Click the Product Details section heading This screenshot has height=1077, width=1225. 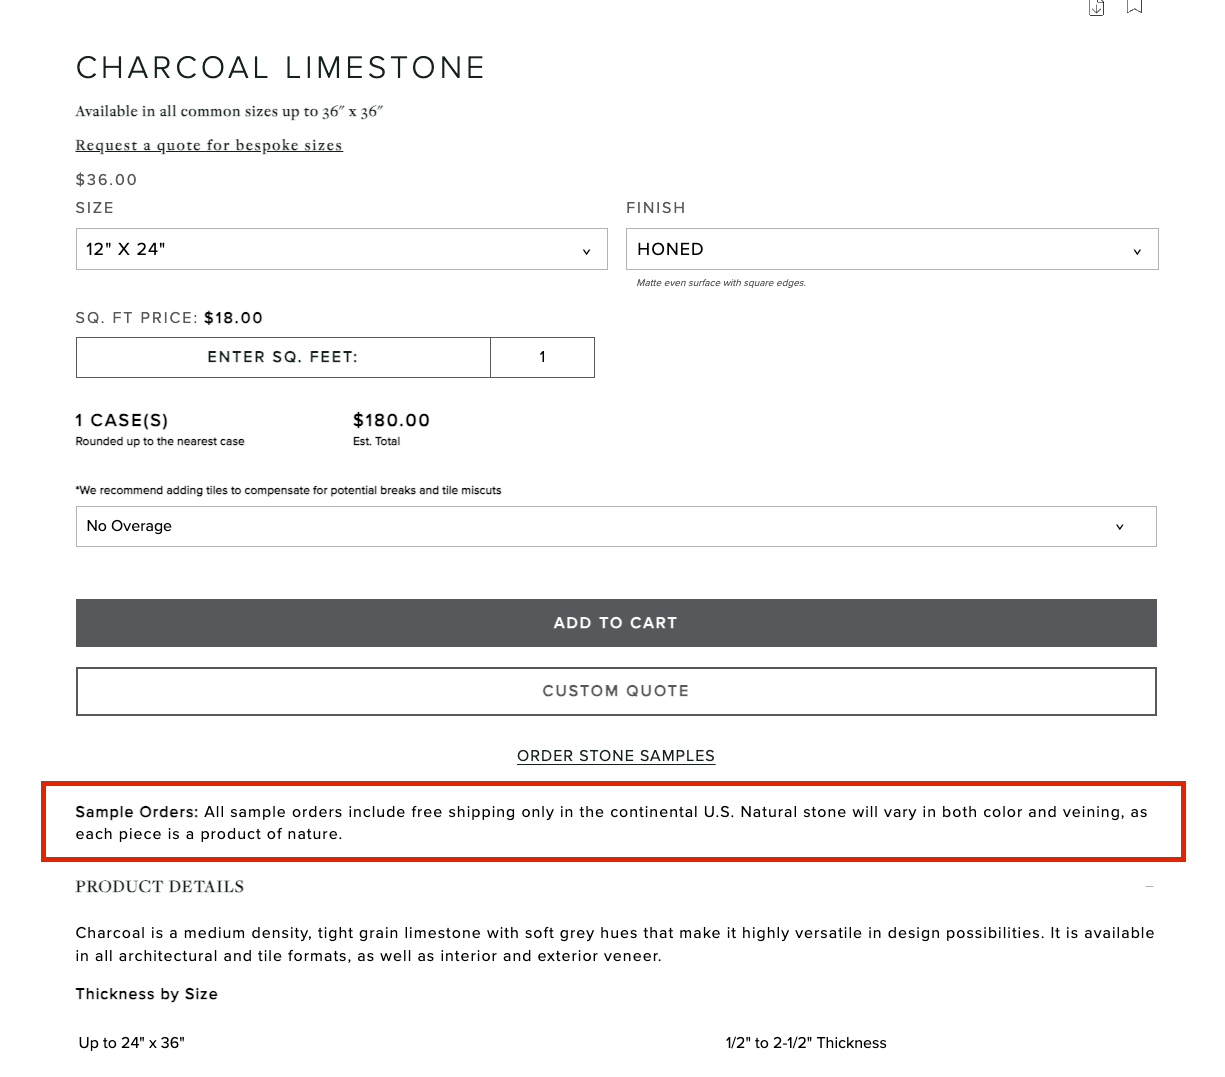[160, 887]
